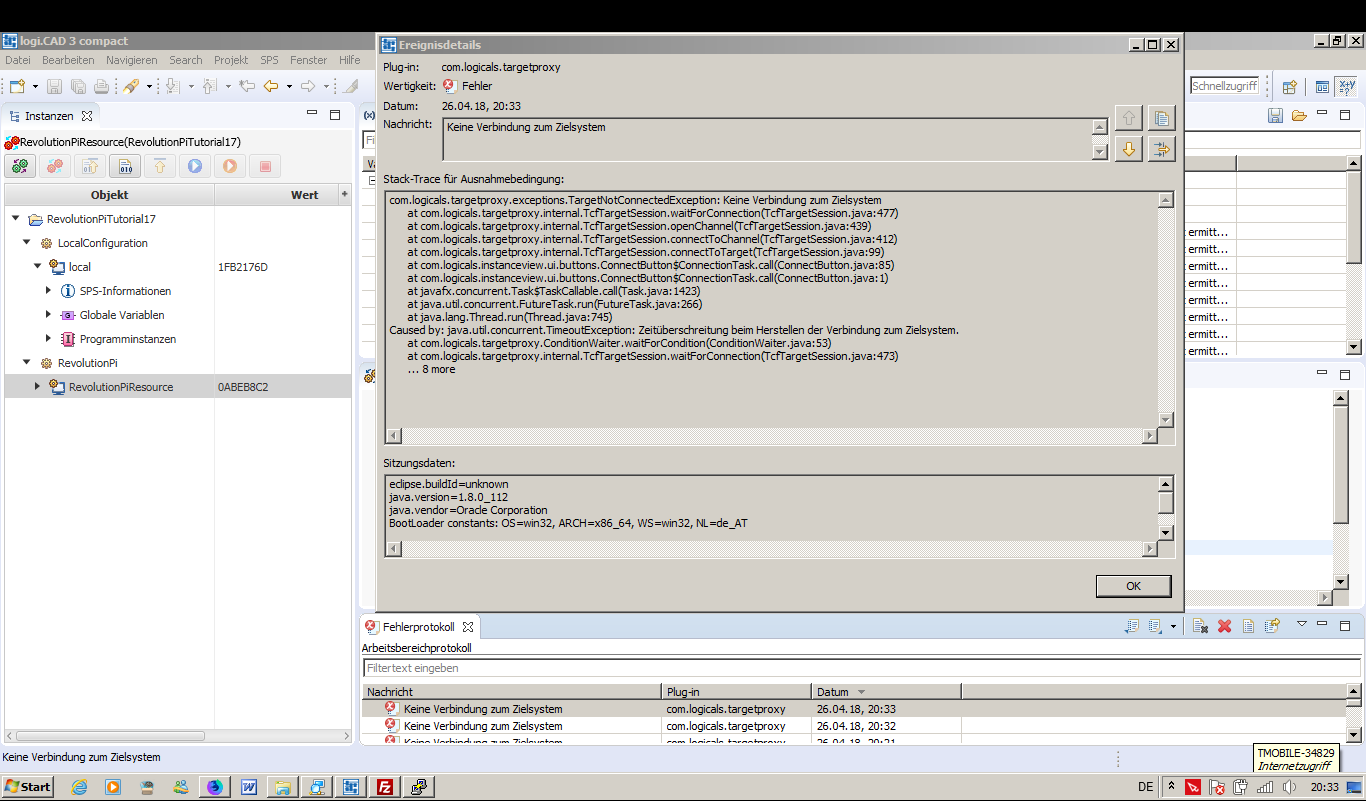Click OK in the Ereignisdetails dialog
The width and height of the screenshot is (1366, 801).
pyautogui.click(x=1133, y=586)
